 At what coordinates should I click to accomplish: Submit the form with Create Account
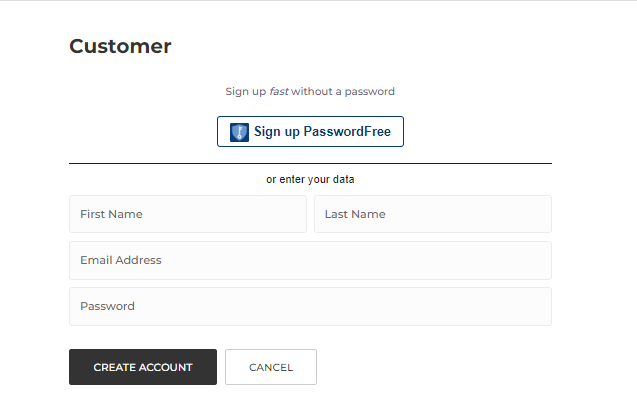click(143, 367)
